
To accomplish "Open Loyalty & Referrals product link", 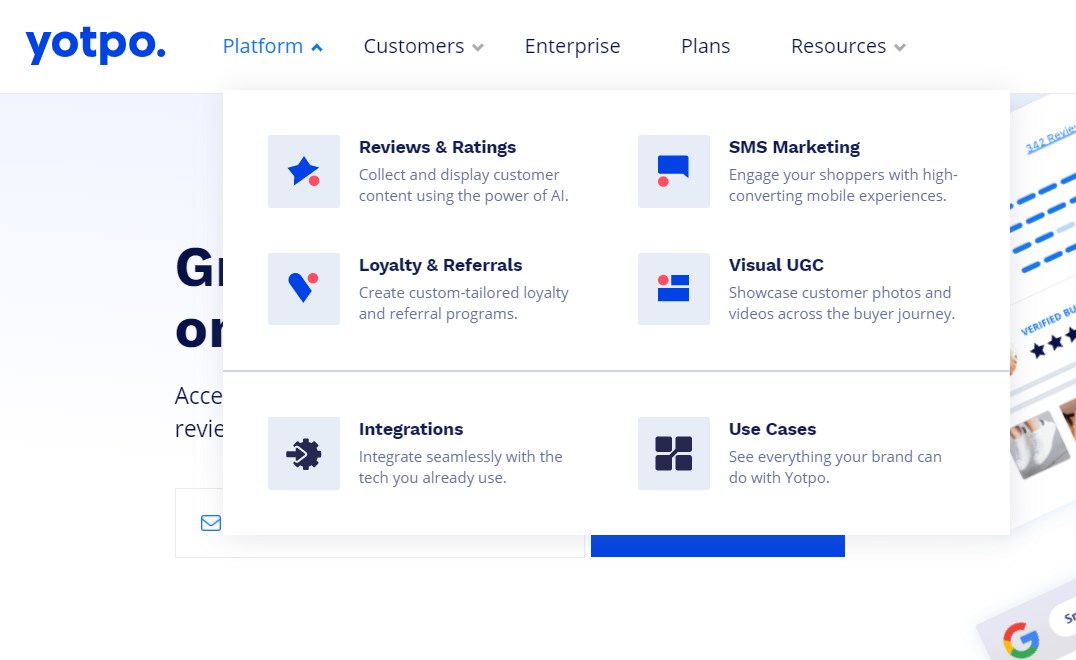I will coord(441,265).
